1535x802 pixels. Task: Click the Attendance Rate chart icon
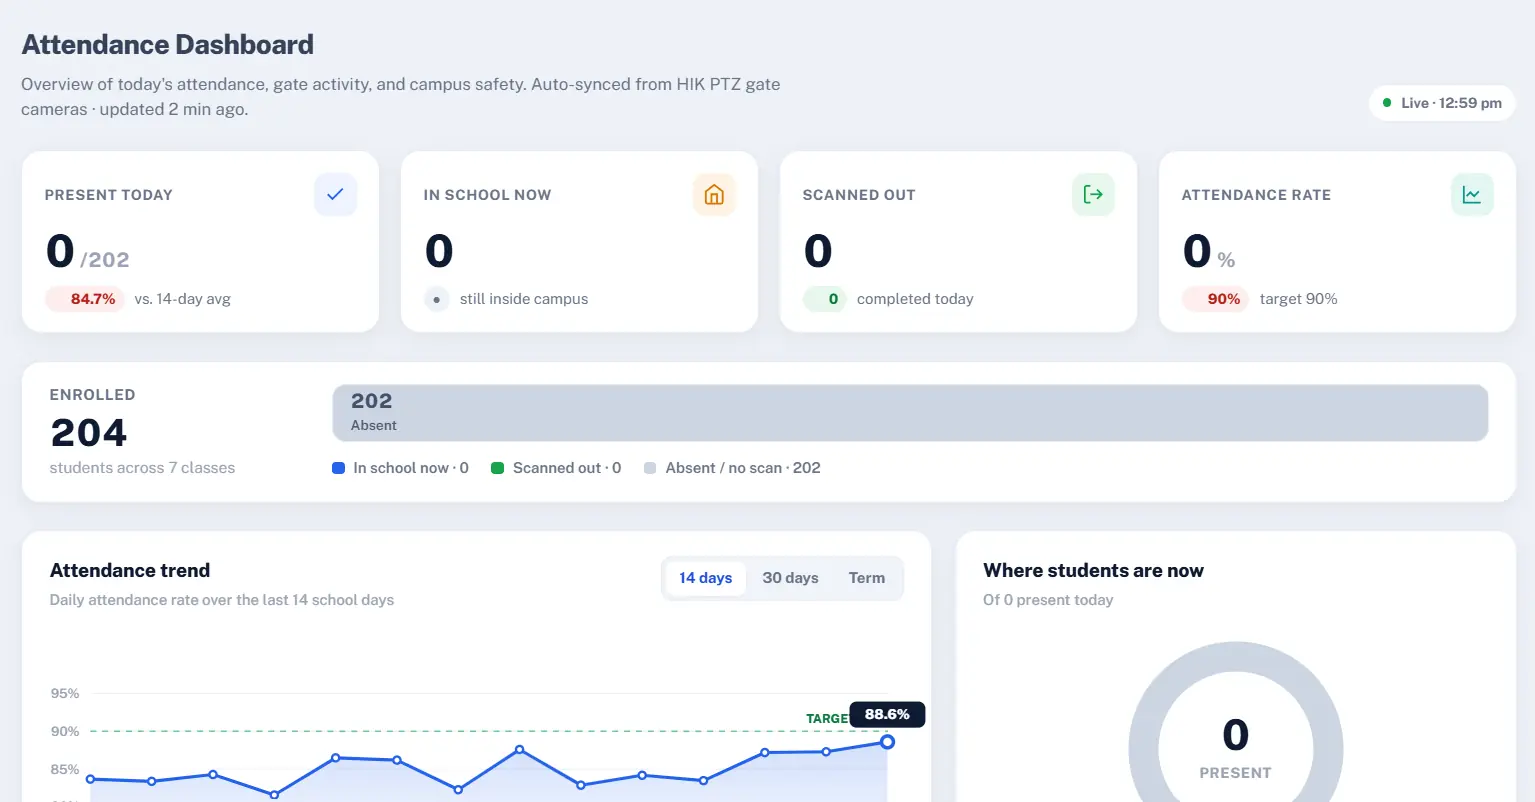[x=1472, y=194]
